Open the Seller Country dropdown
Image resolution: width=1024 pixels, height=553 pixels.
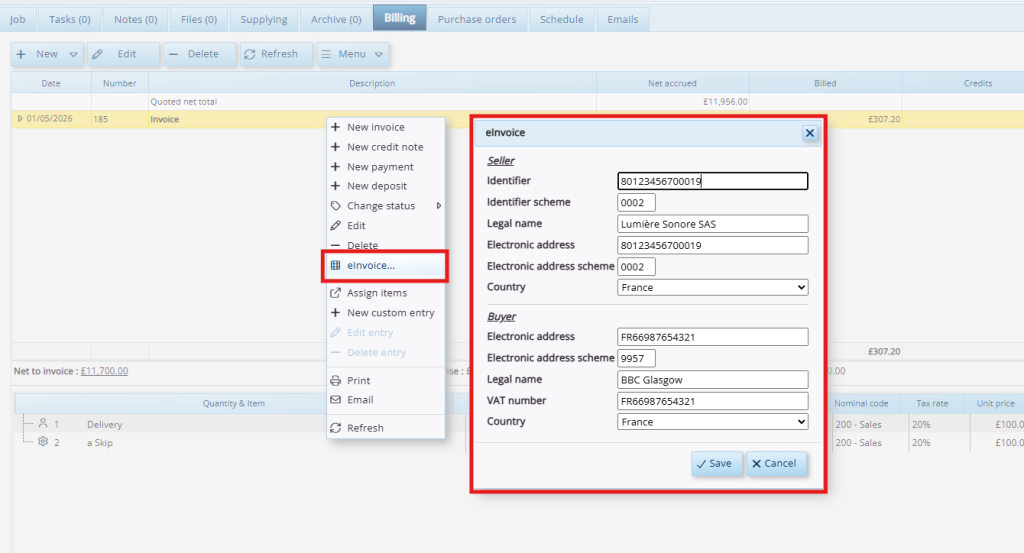click(712, 287)
